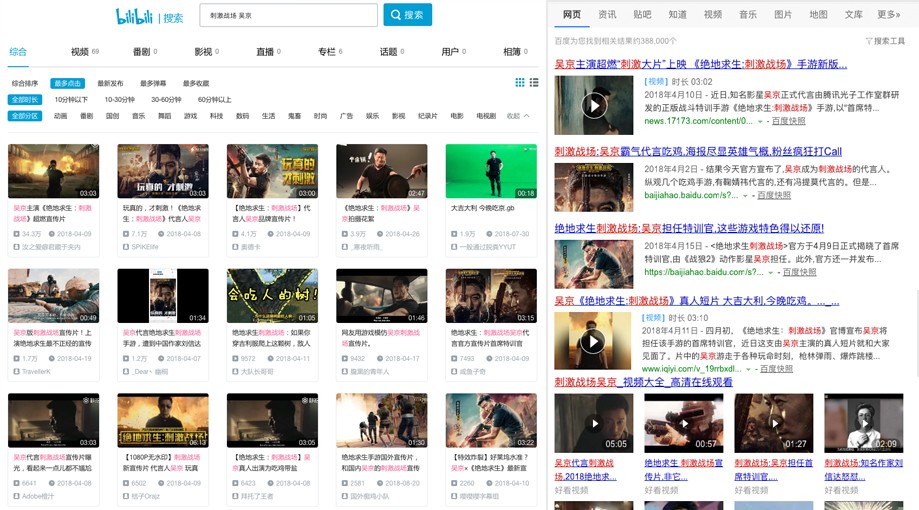
Task: Open the Baidu 文库 tab
Action: 853,15
